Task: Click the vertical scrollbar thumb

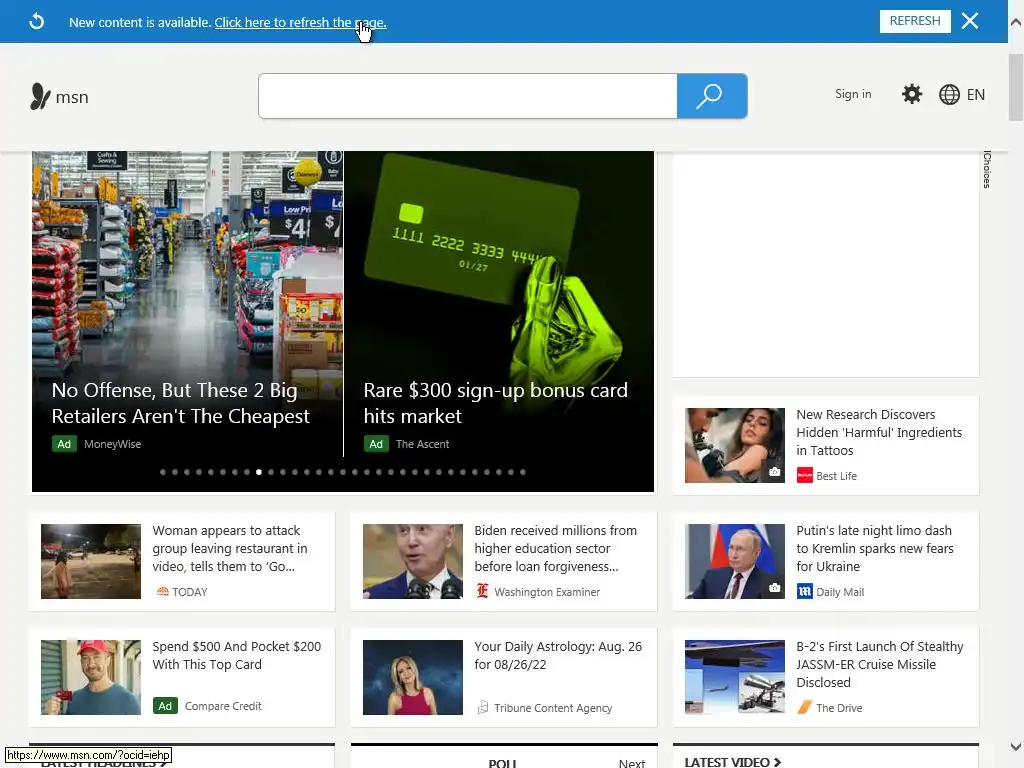Action: point(1016,88)
